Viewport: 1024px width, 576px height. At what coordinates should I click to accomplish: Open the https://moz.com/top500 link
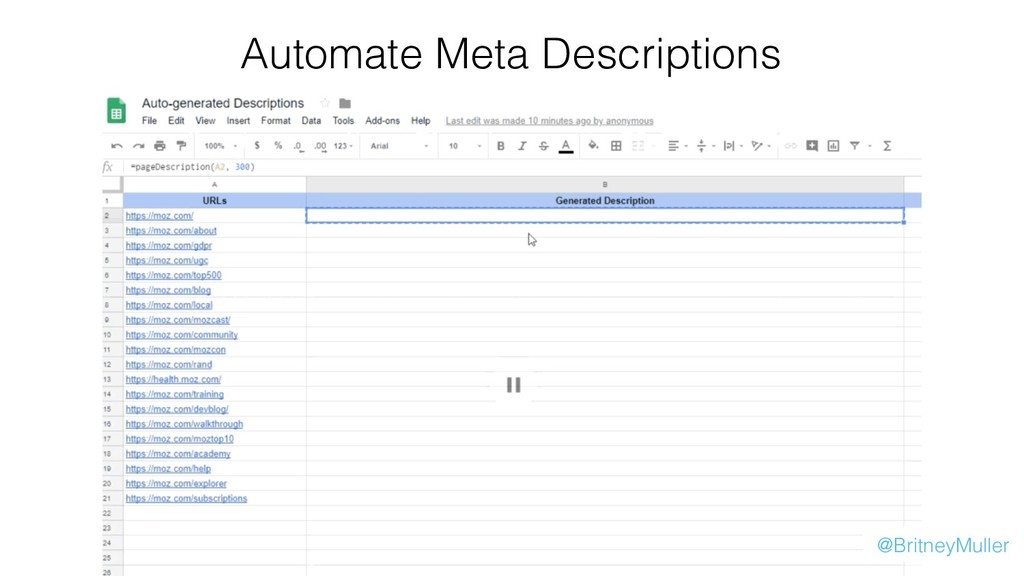click(174, 275)
